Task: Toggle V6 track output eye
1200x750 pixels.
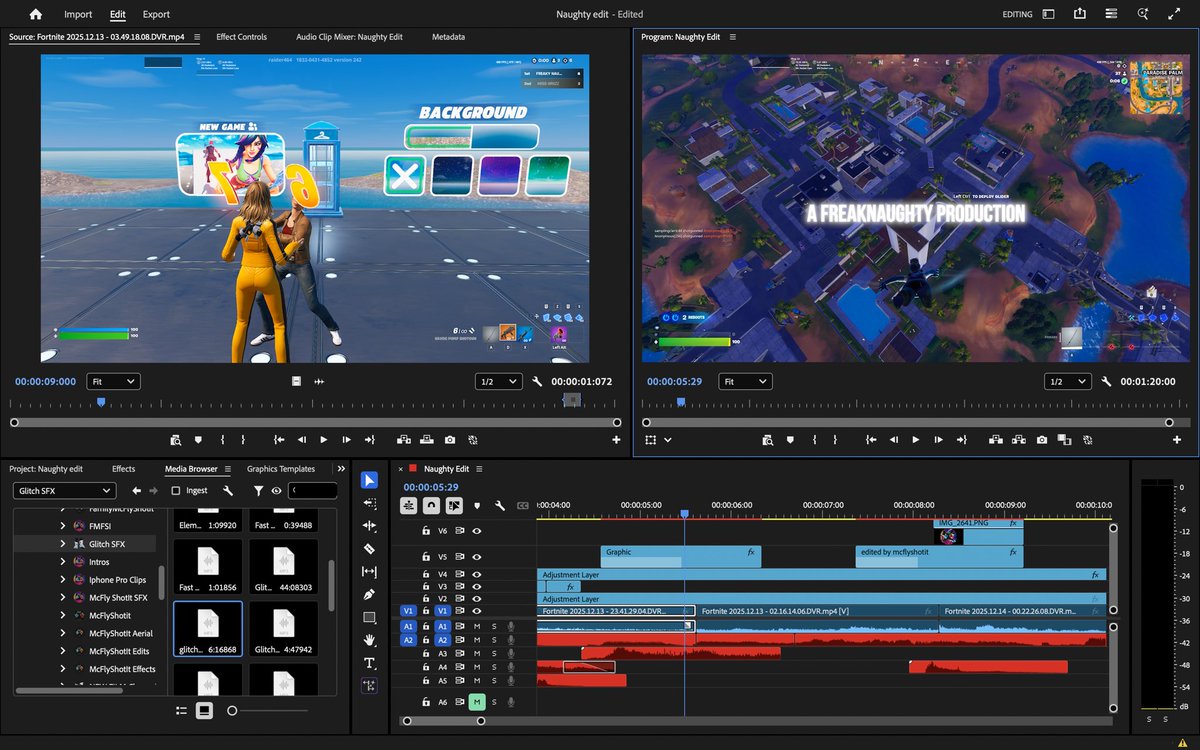Action: (477, 531)
